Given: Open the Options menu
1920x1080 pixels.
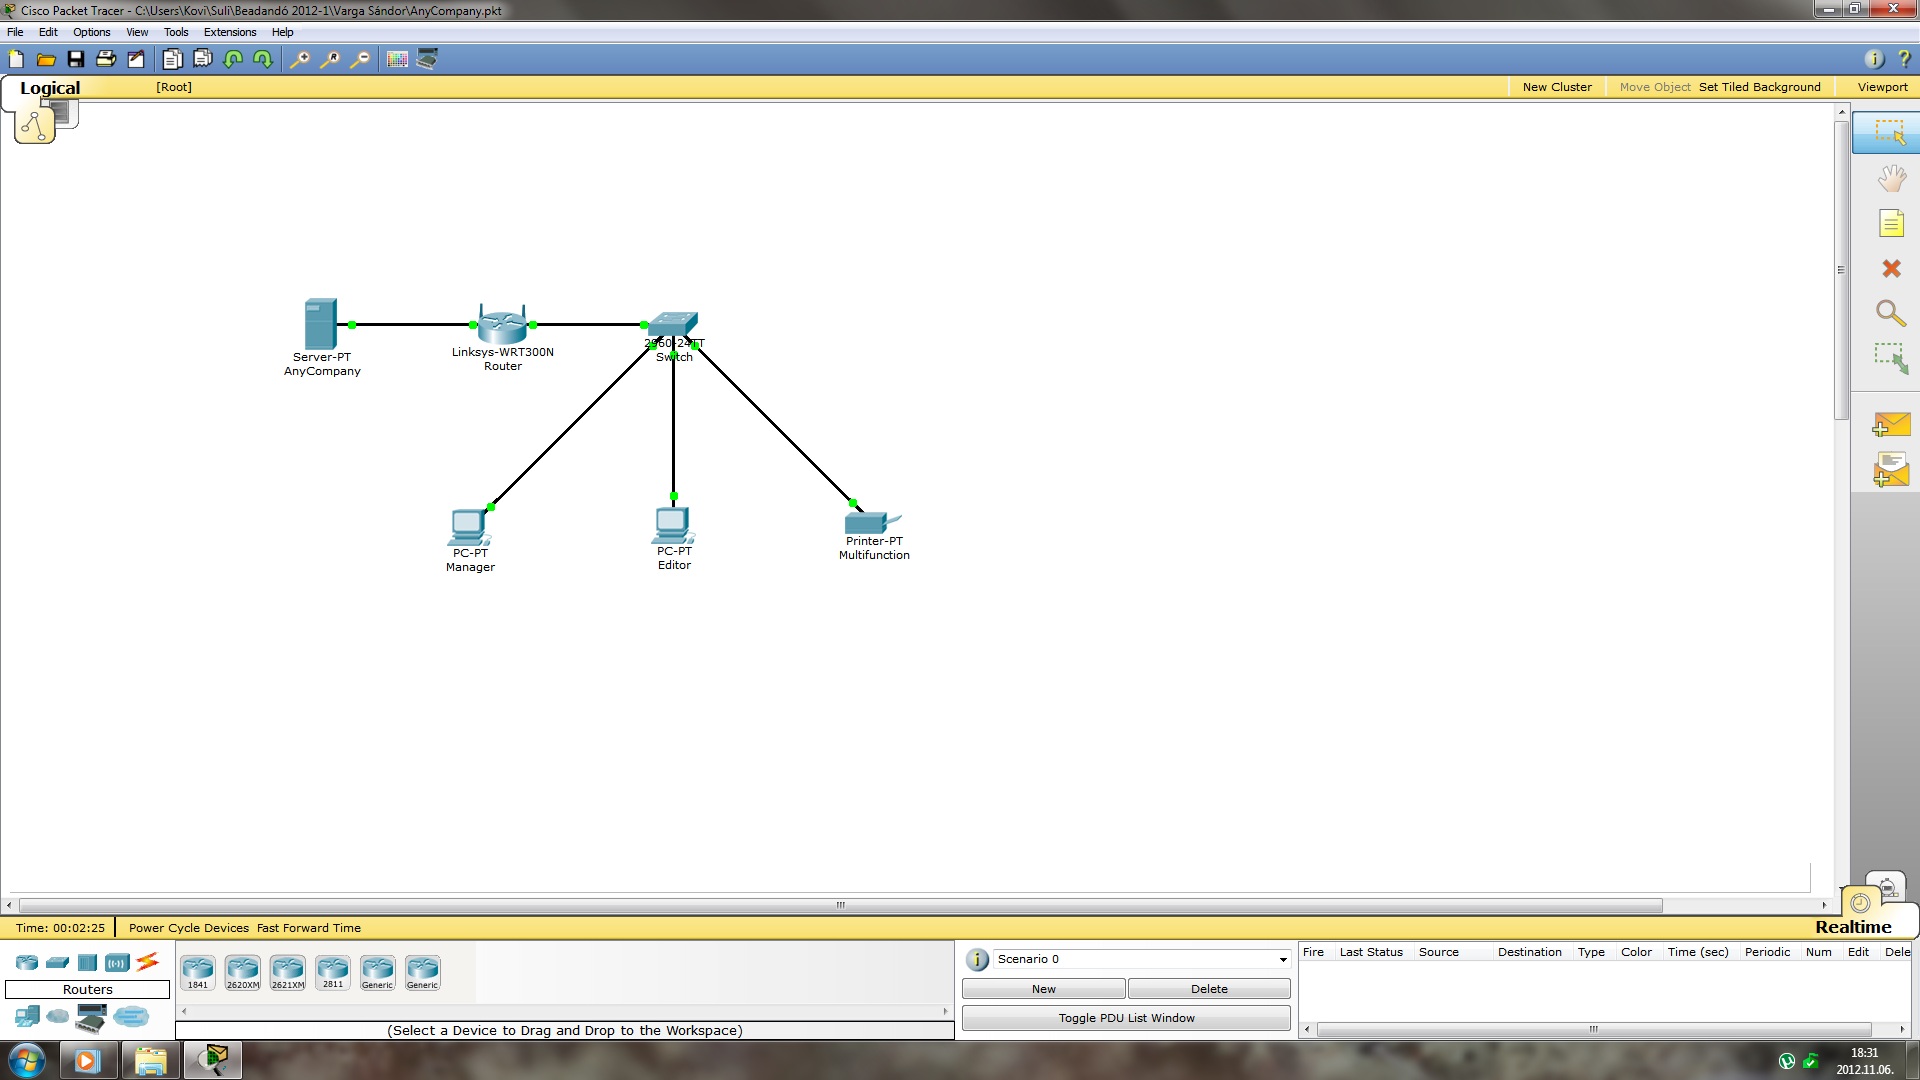Looking at the screenshot, I should (91, 32).
